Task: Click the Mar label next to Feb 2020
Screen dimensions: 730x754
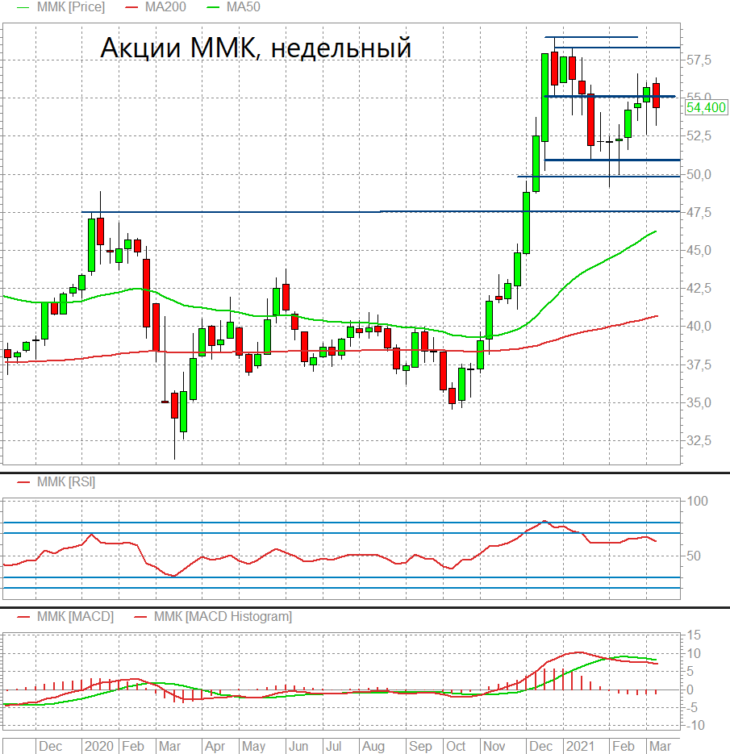Action: point(169,746)
